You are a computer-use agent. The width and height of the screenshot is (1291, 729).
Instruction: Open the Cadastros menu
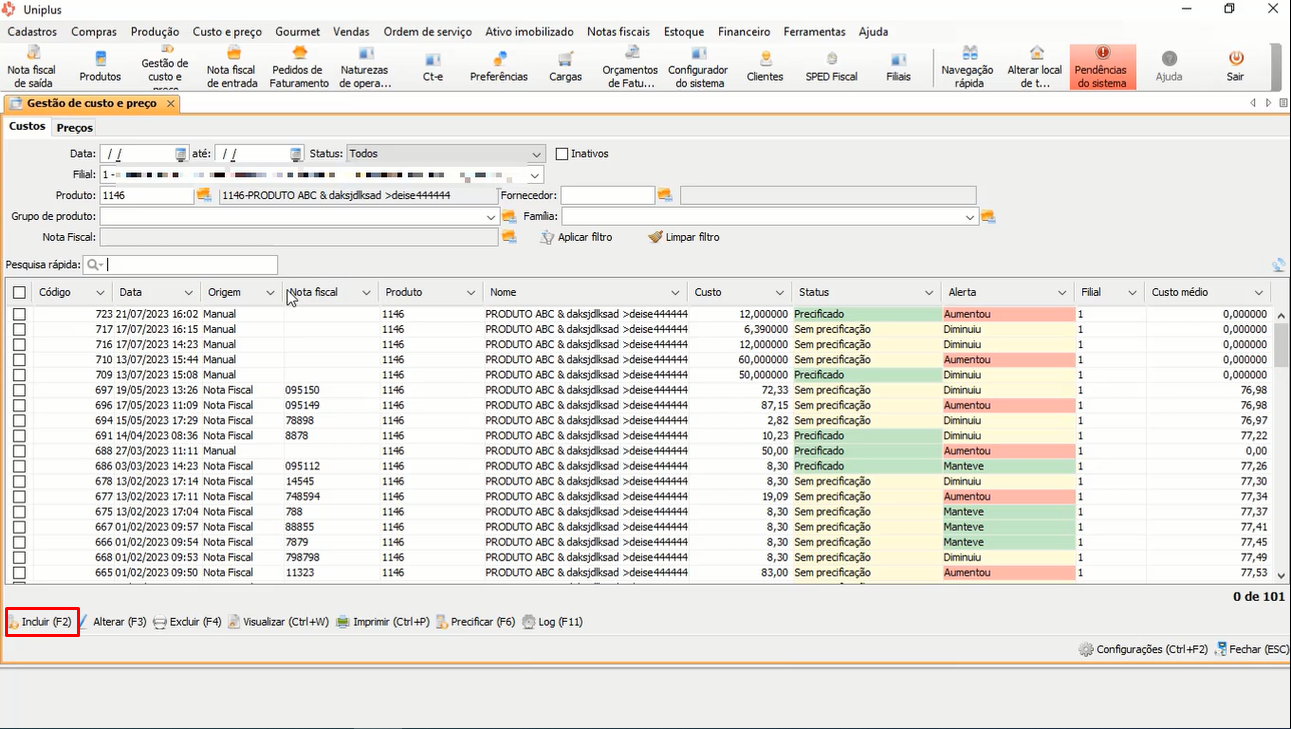(x=32, y=32)
